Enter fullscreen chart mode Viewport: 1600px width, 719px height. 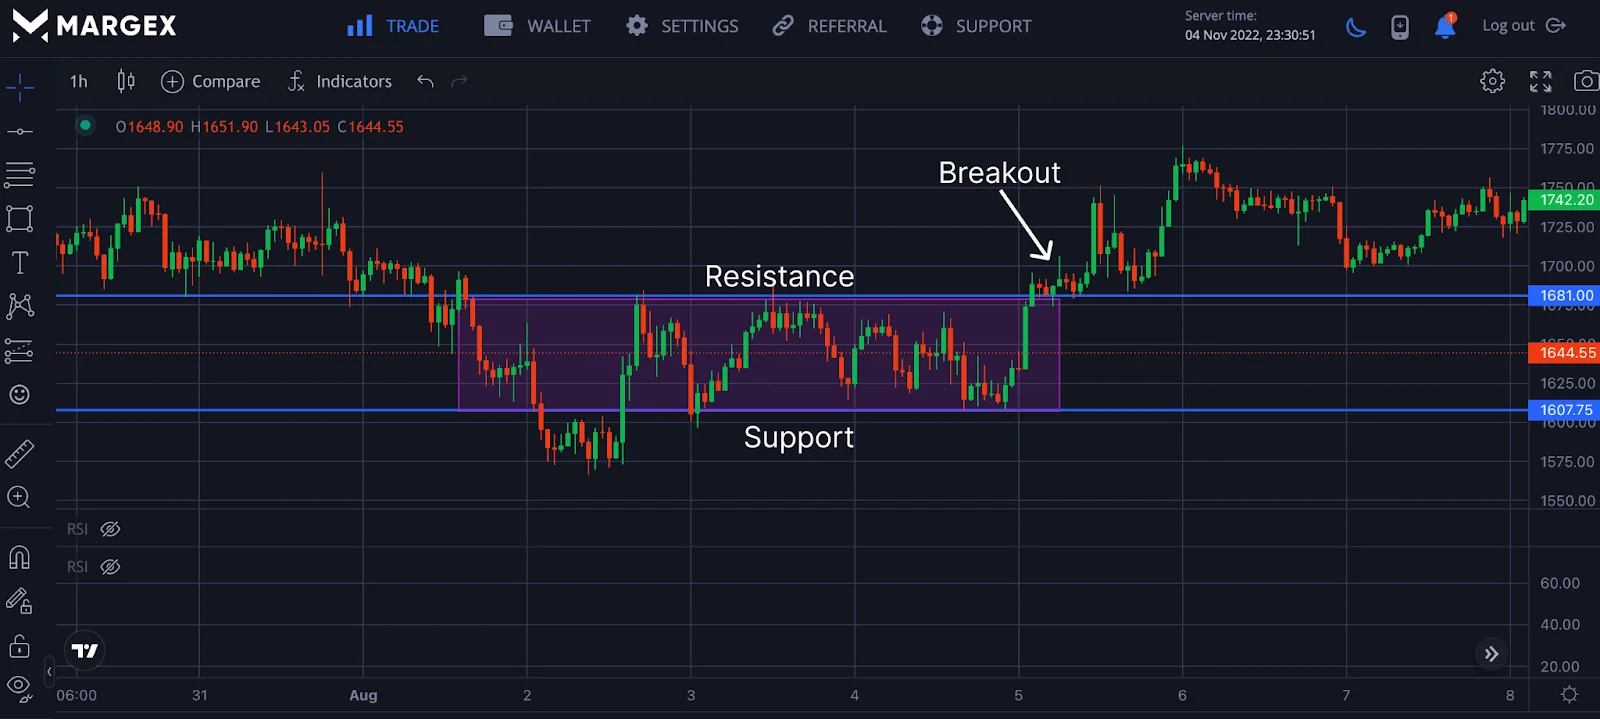tap(1540, 81)
